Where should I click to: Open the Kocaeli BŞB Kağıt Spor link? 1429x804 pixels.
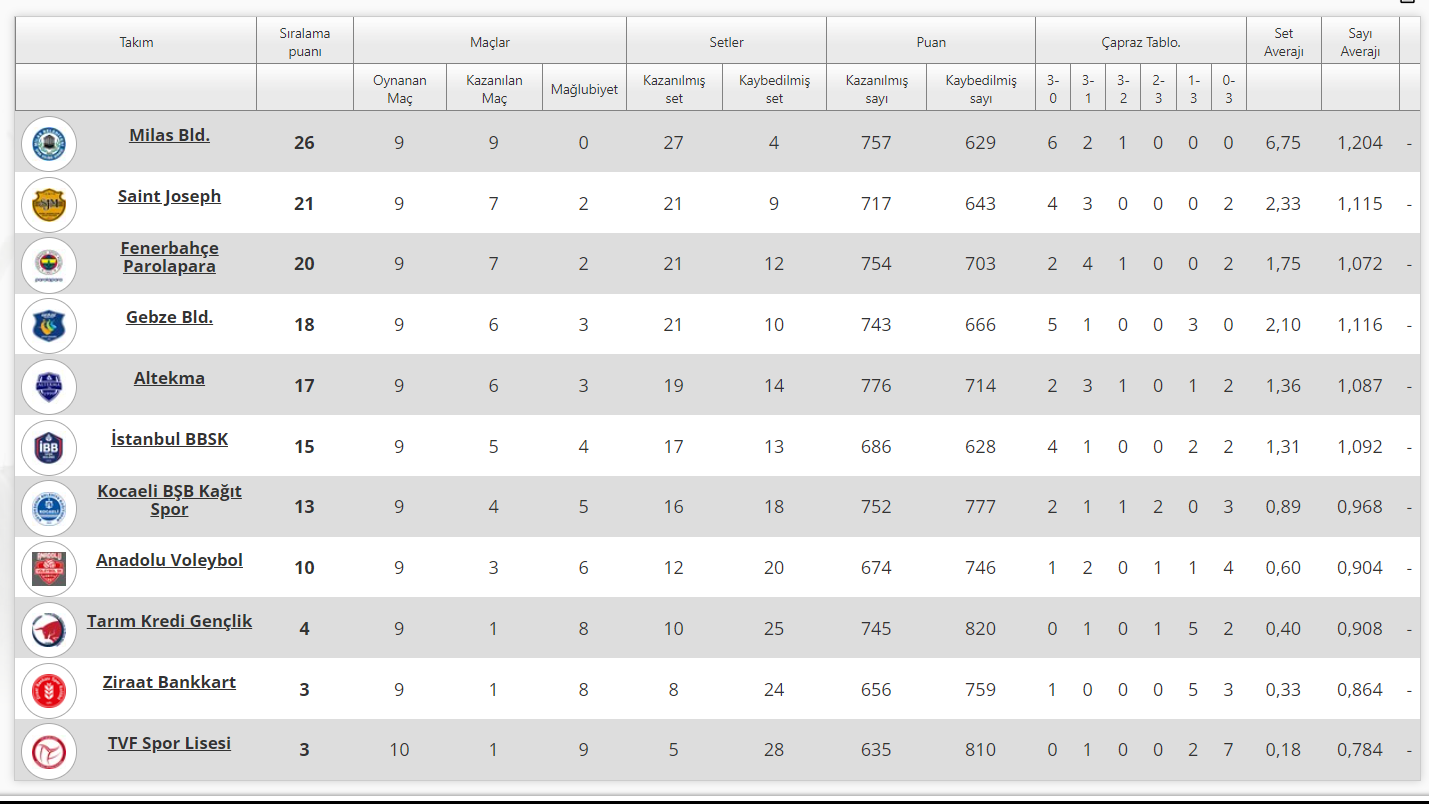(169, 500)
